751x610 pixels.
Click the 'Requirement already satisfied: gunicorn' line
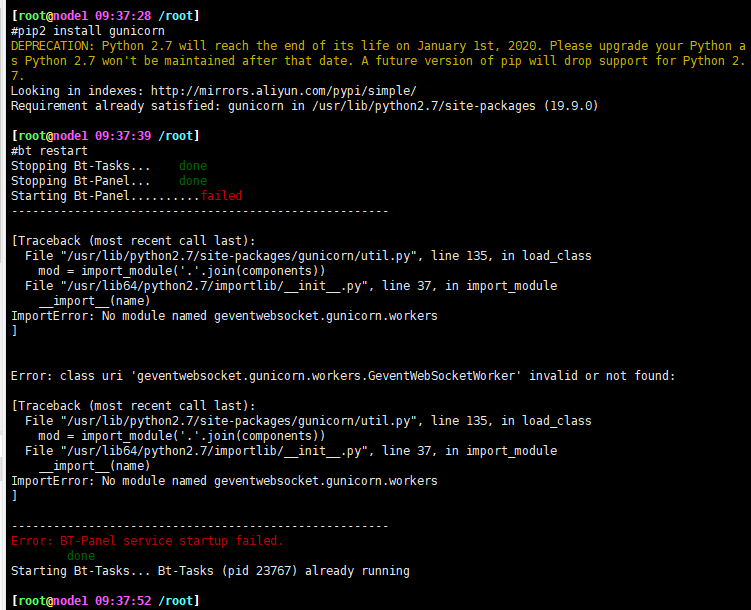point(305,106)
